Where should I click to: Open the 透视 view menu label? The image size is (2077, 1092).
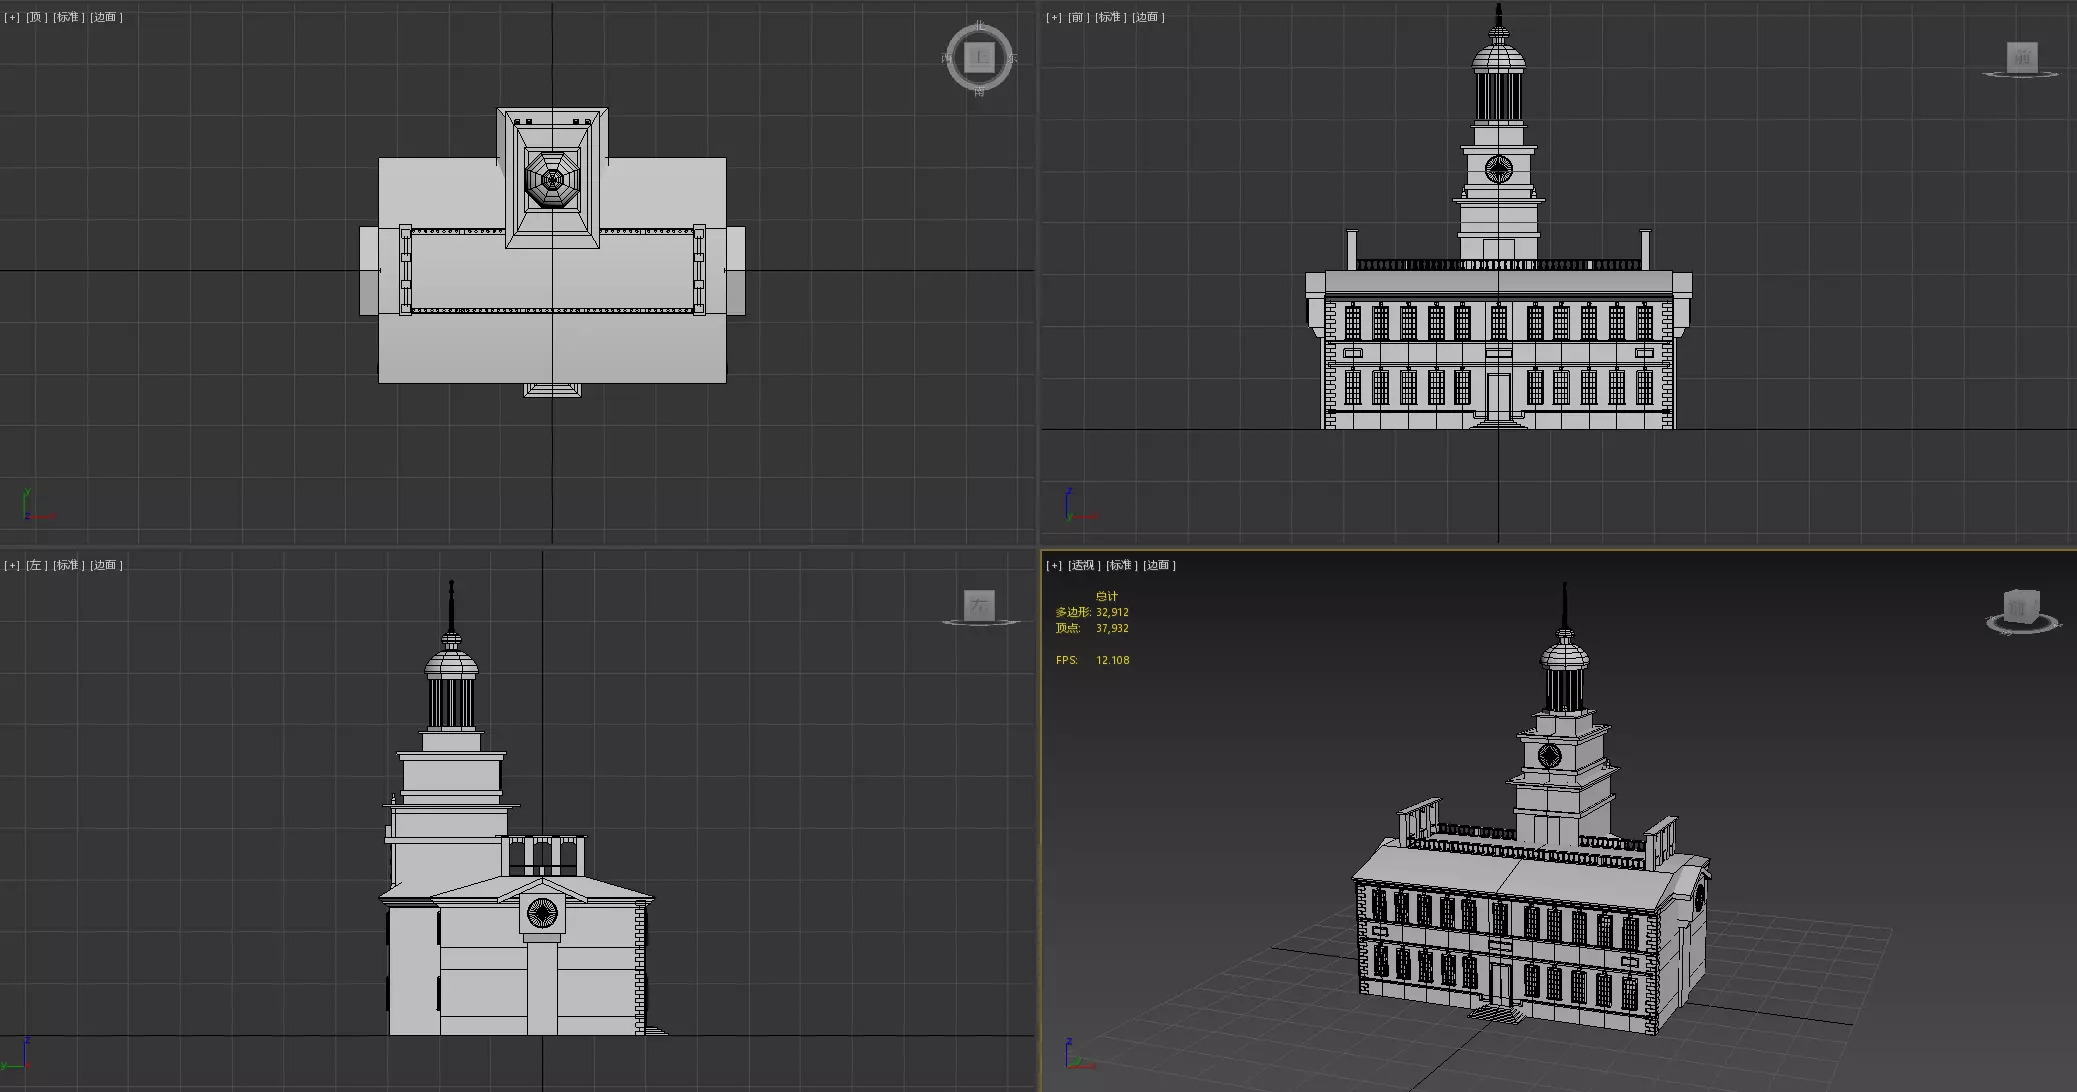[x=1084, y=565]
